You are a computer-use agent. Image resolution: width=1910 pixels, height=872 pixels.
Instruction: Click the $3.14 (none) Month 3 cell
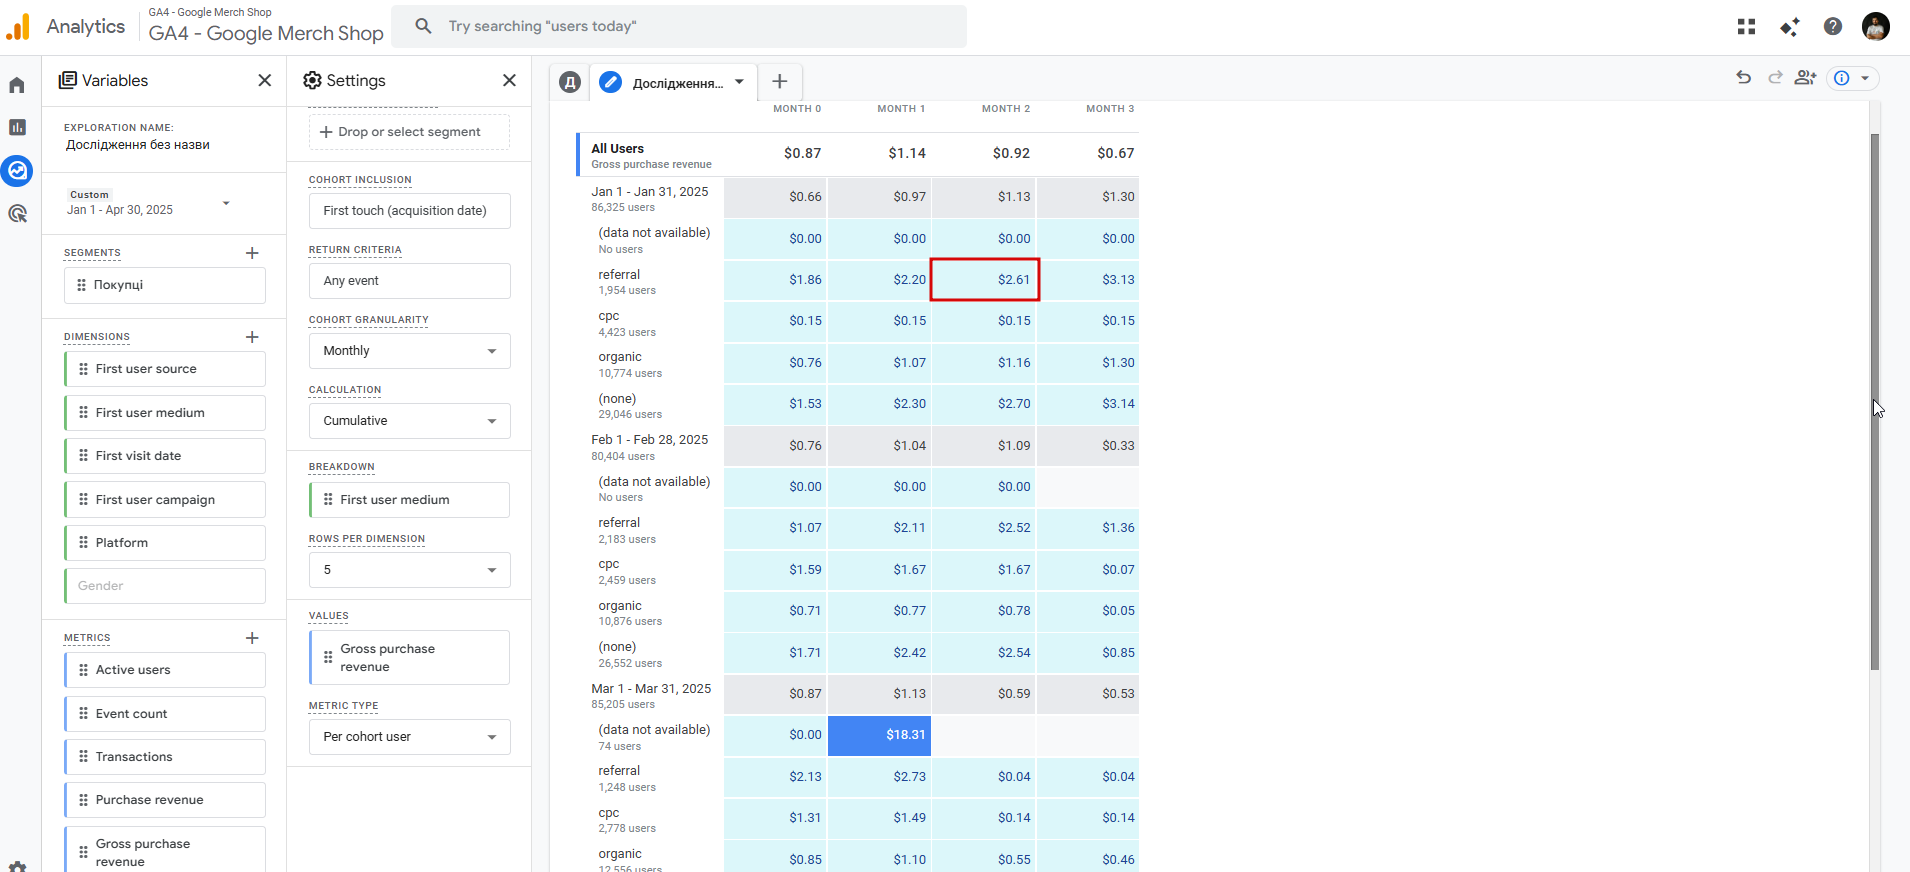[1088, 404]
